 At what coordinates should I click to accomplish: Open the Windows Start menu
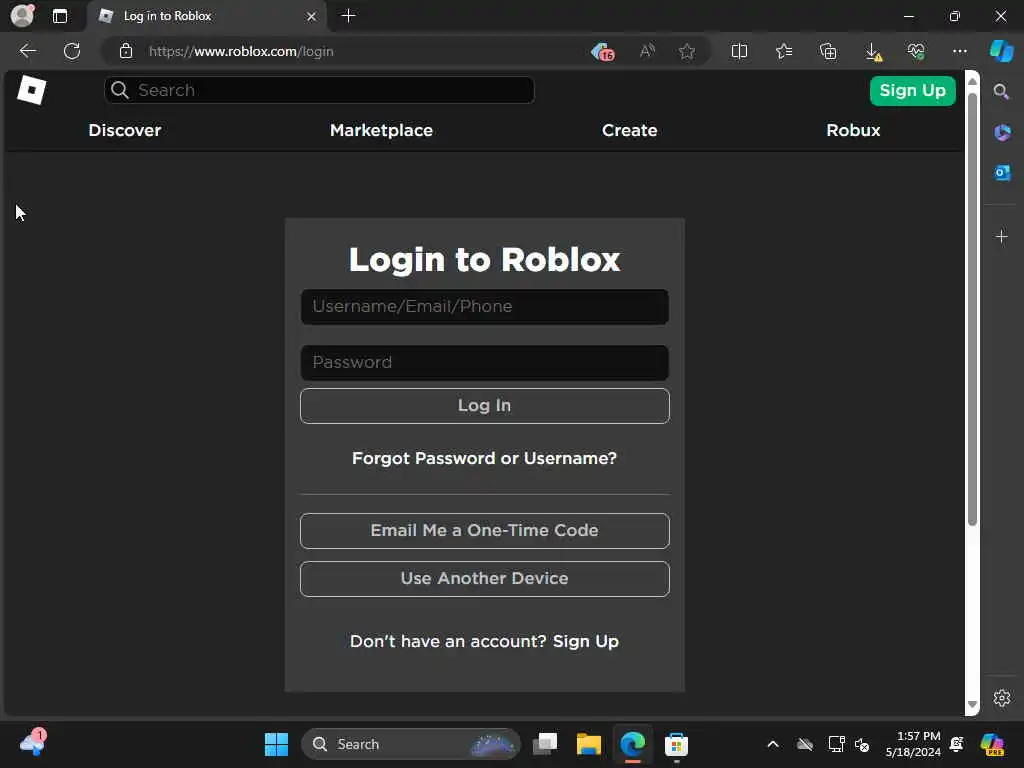pyautogui.click(x=276, y=744)
